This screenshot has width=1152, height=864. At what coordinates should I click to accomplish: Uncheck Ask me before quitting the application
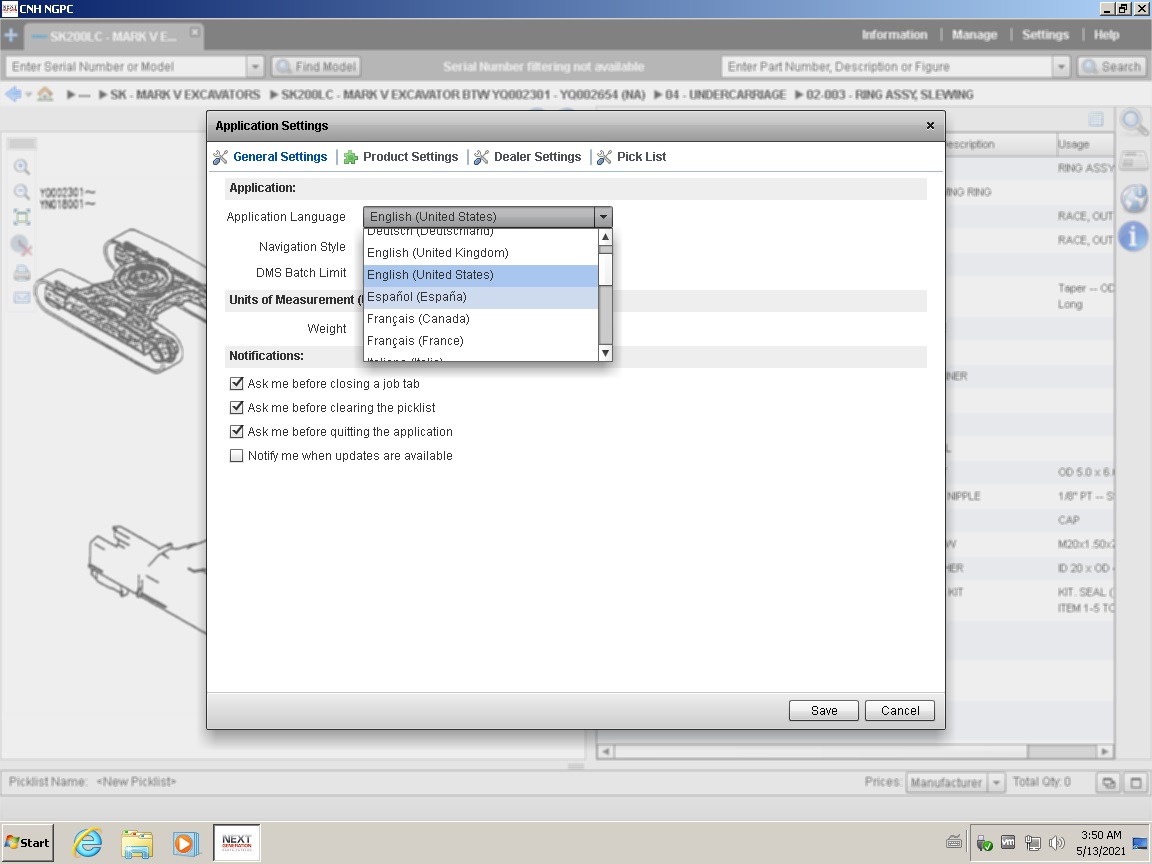click(x=237, y=432)
